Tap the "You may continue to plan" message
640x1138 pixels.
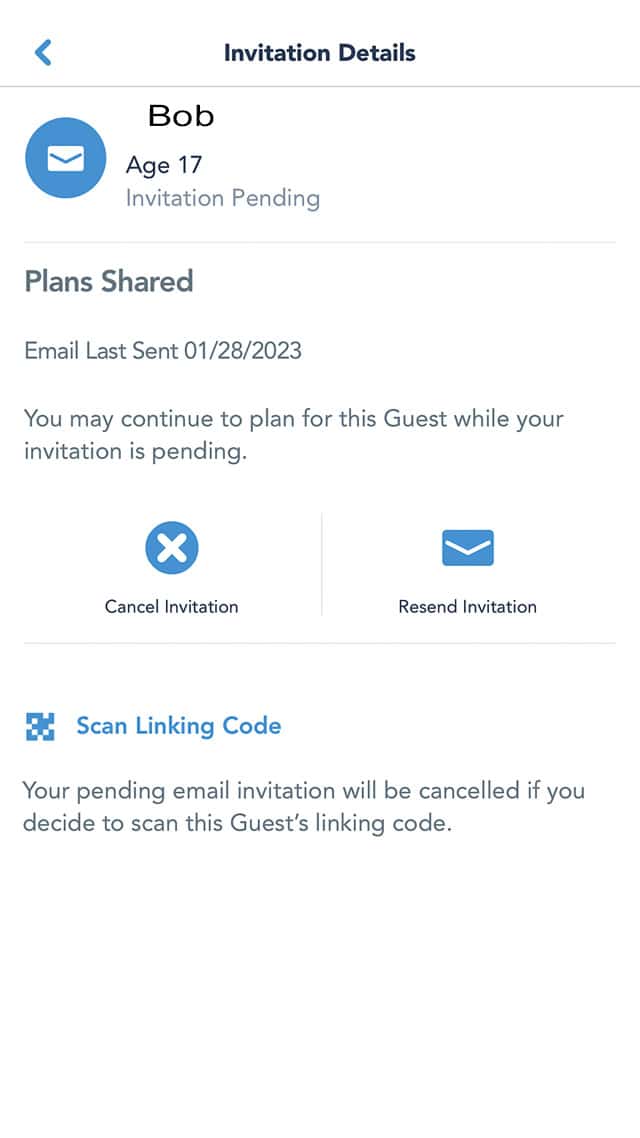click(x=294, y=435)
